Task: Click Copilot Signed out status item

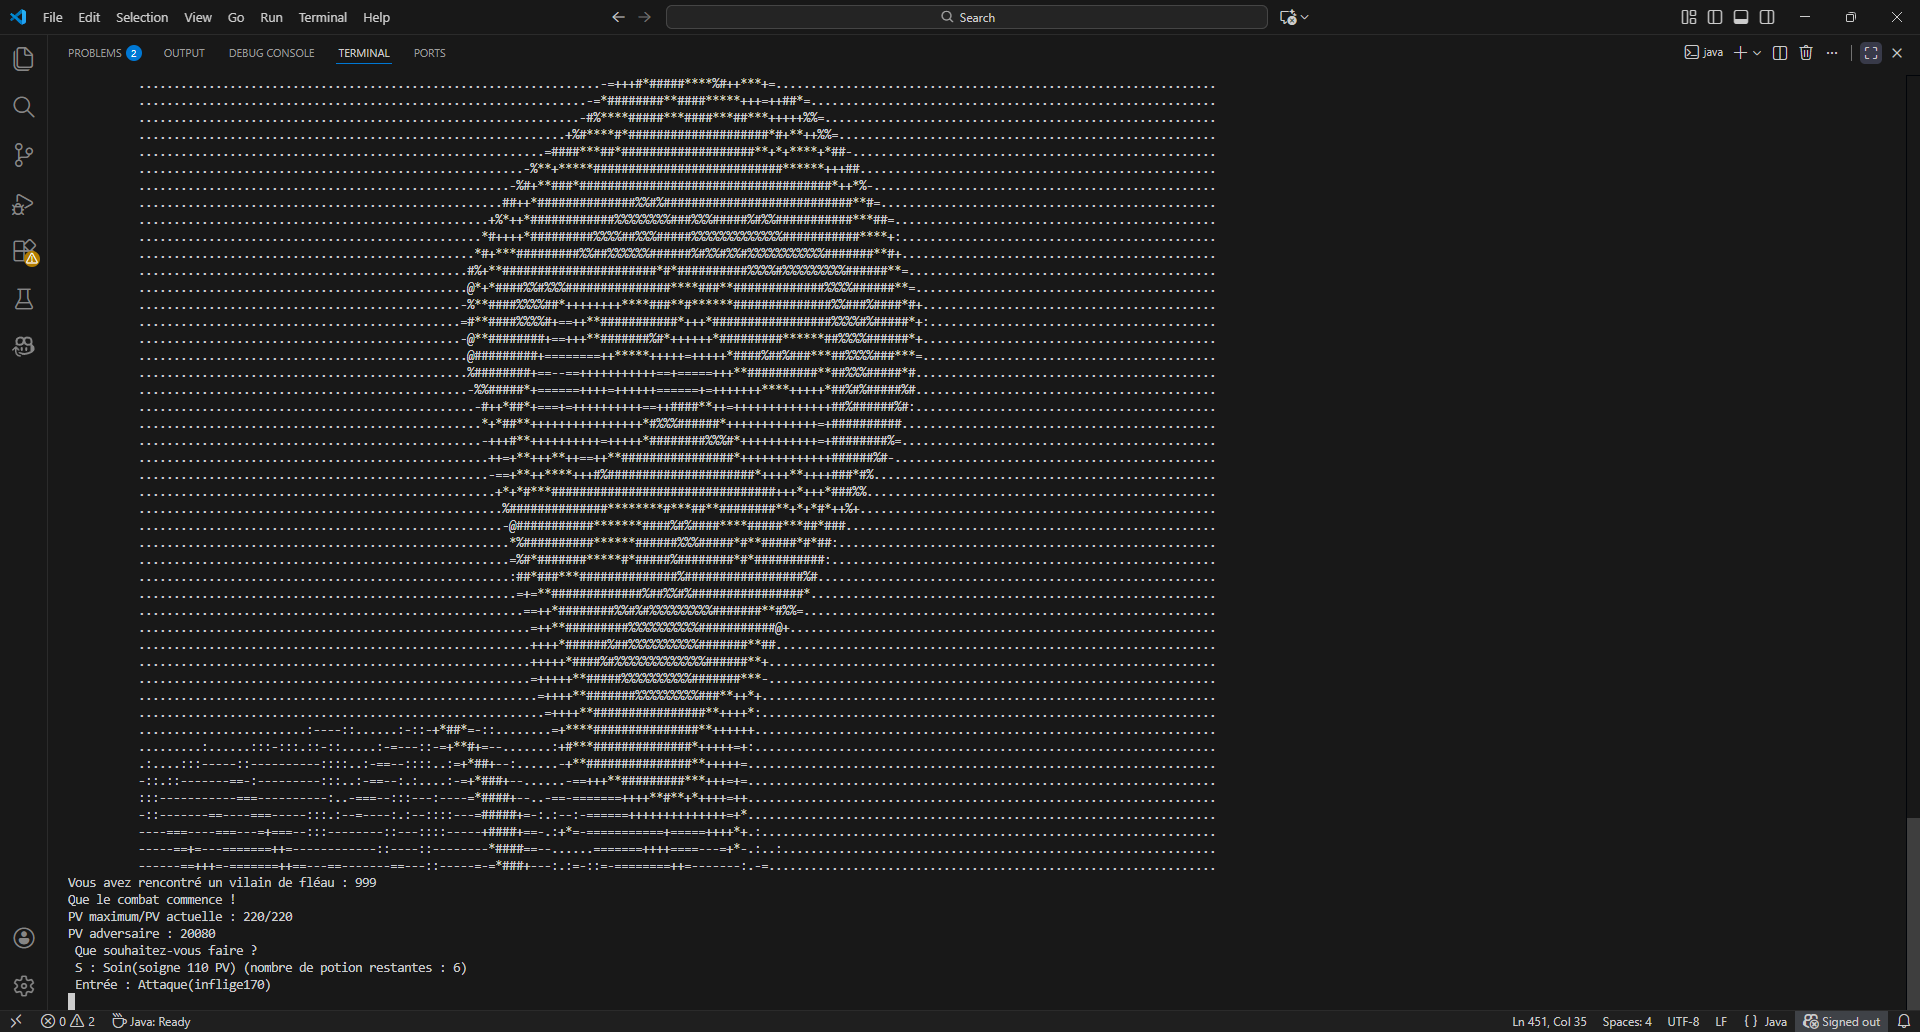Action: point(1841,1021)
